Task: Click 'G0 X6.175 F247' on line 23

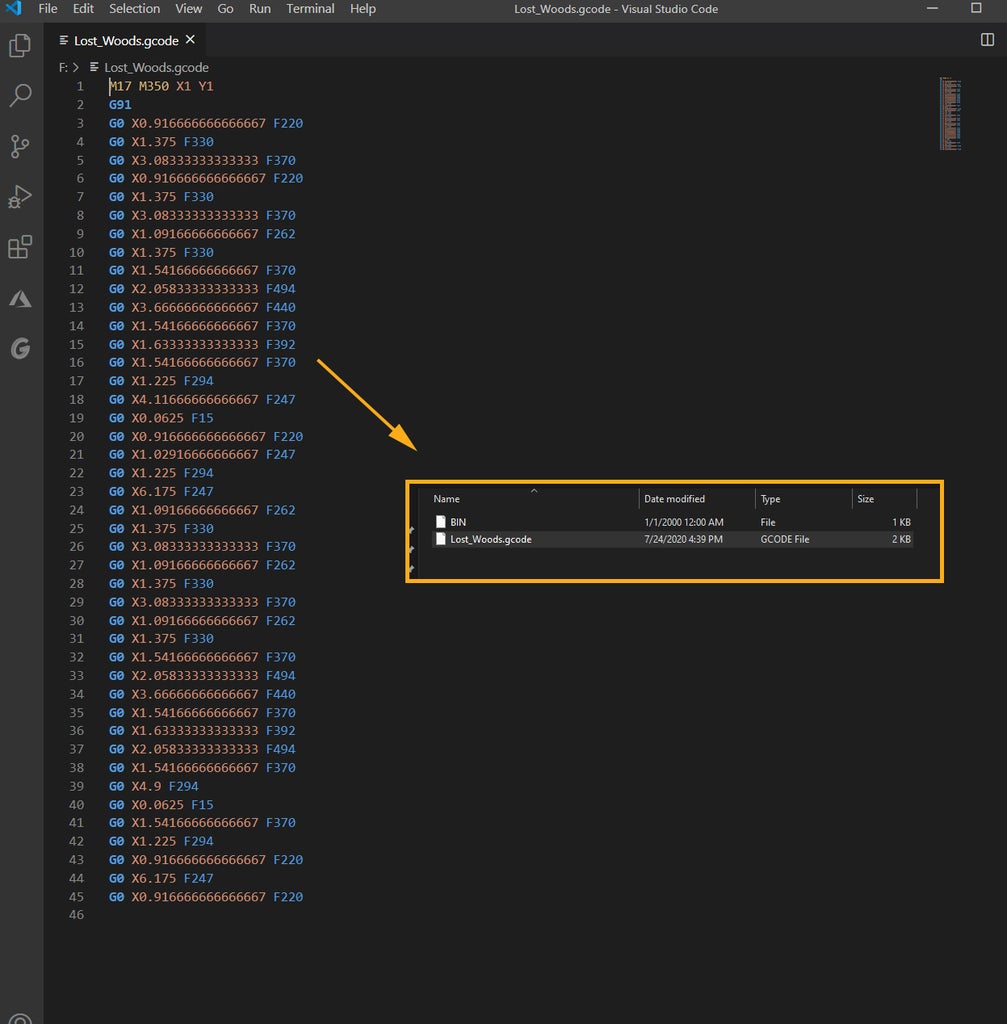Action: point(161,491)
